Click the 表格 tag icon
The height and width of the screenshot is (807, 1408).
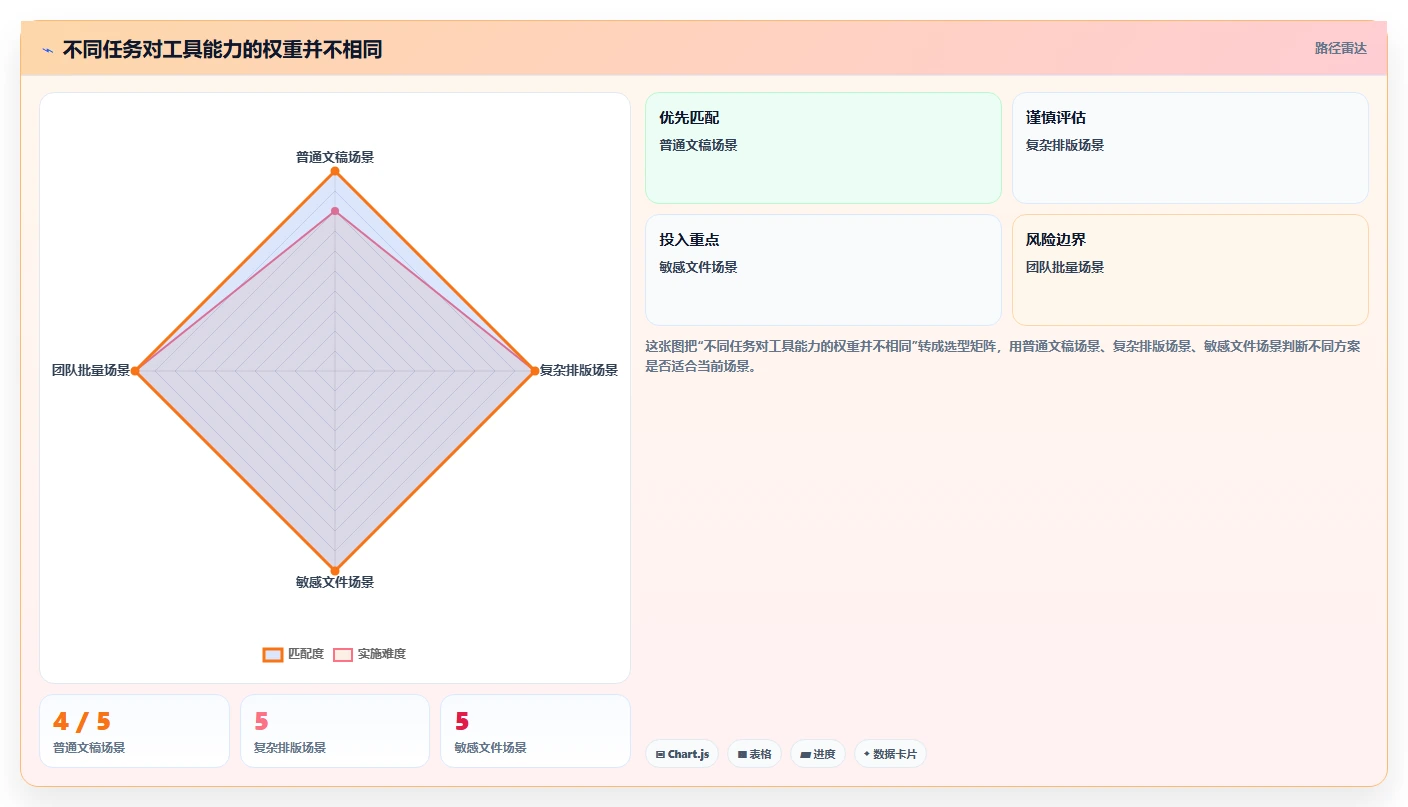point(742,754)
